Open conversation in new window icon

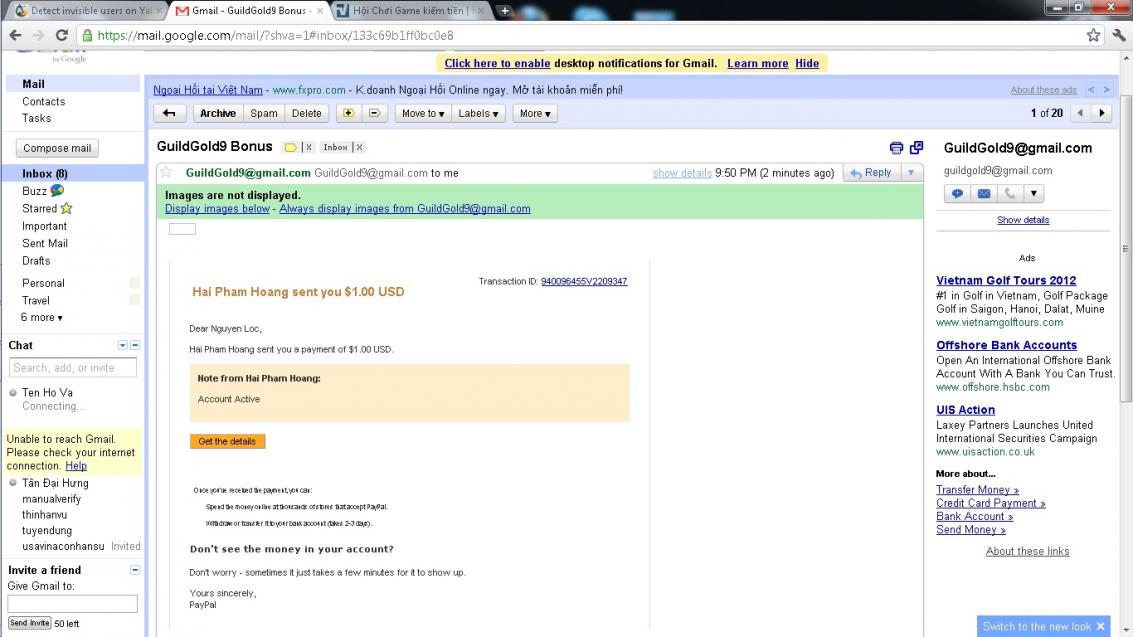[x=916, y=147]
